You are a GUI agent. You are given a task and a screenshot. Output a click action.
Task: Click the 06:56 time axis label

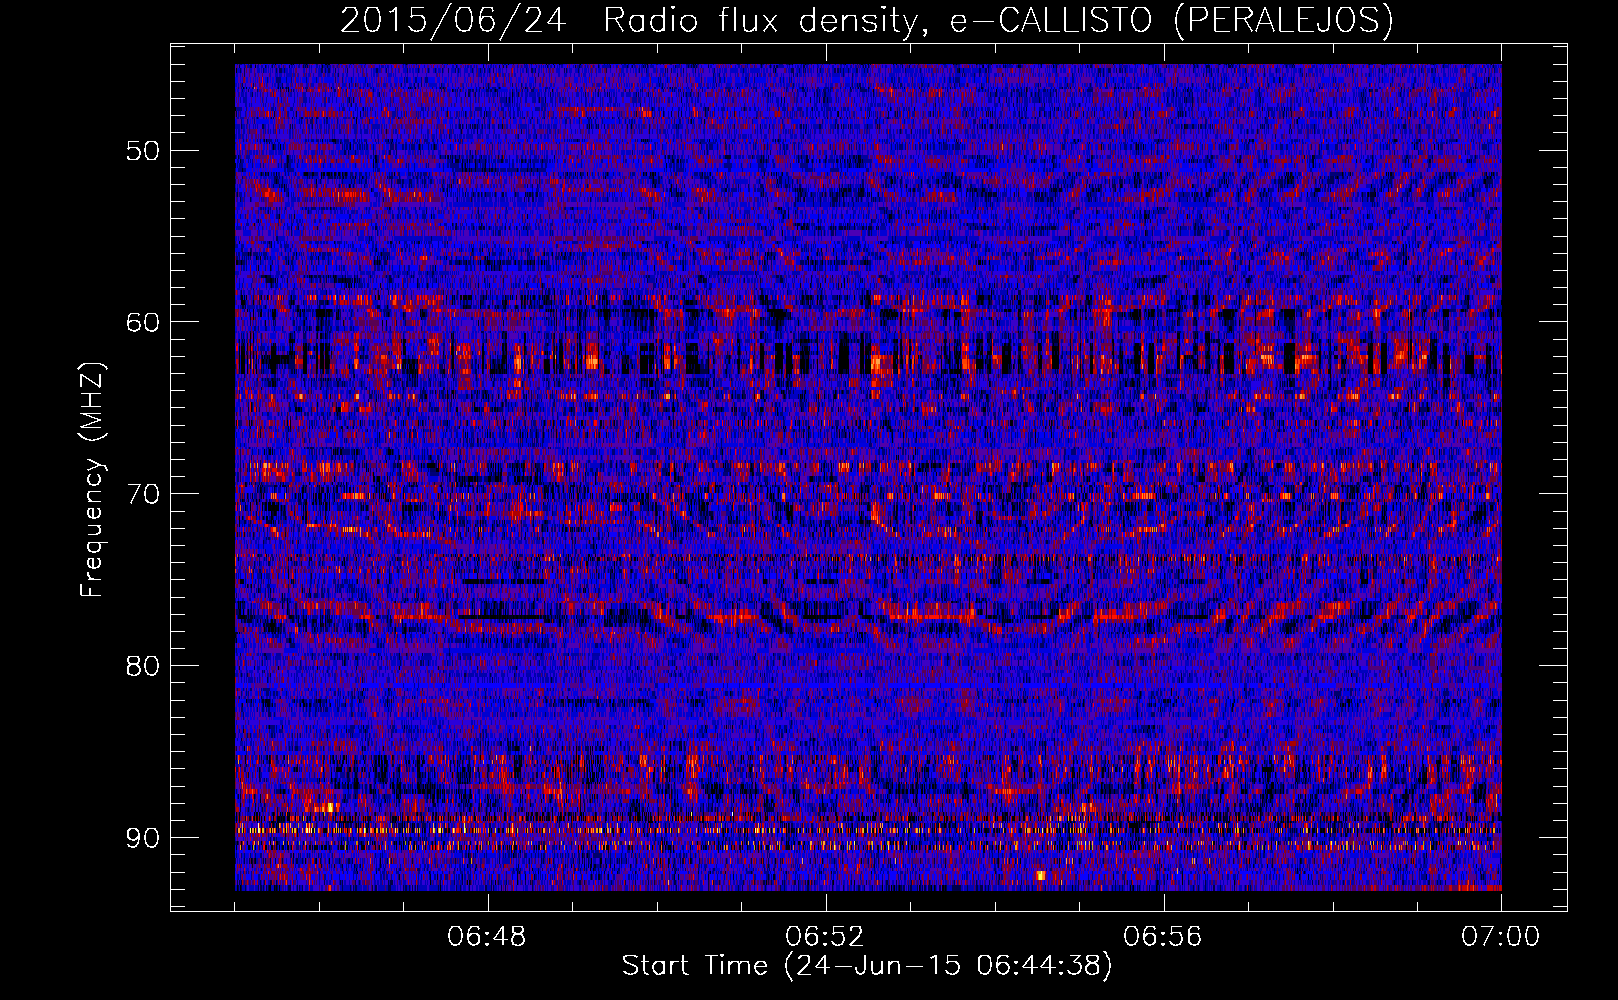1163,937
